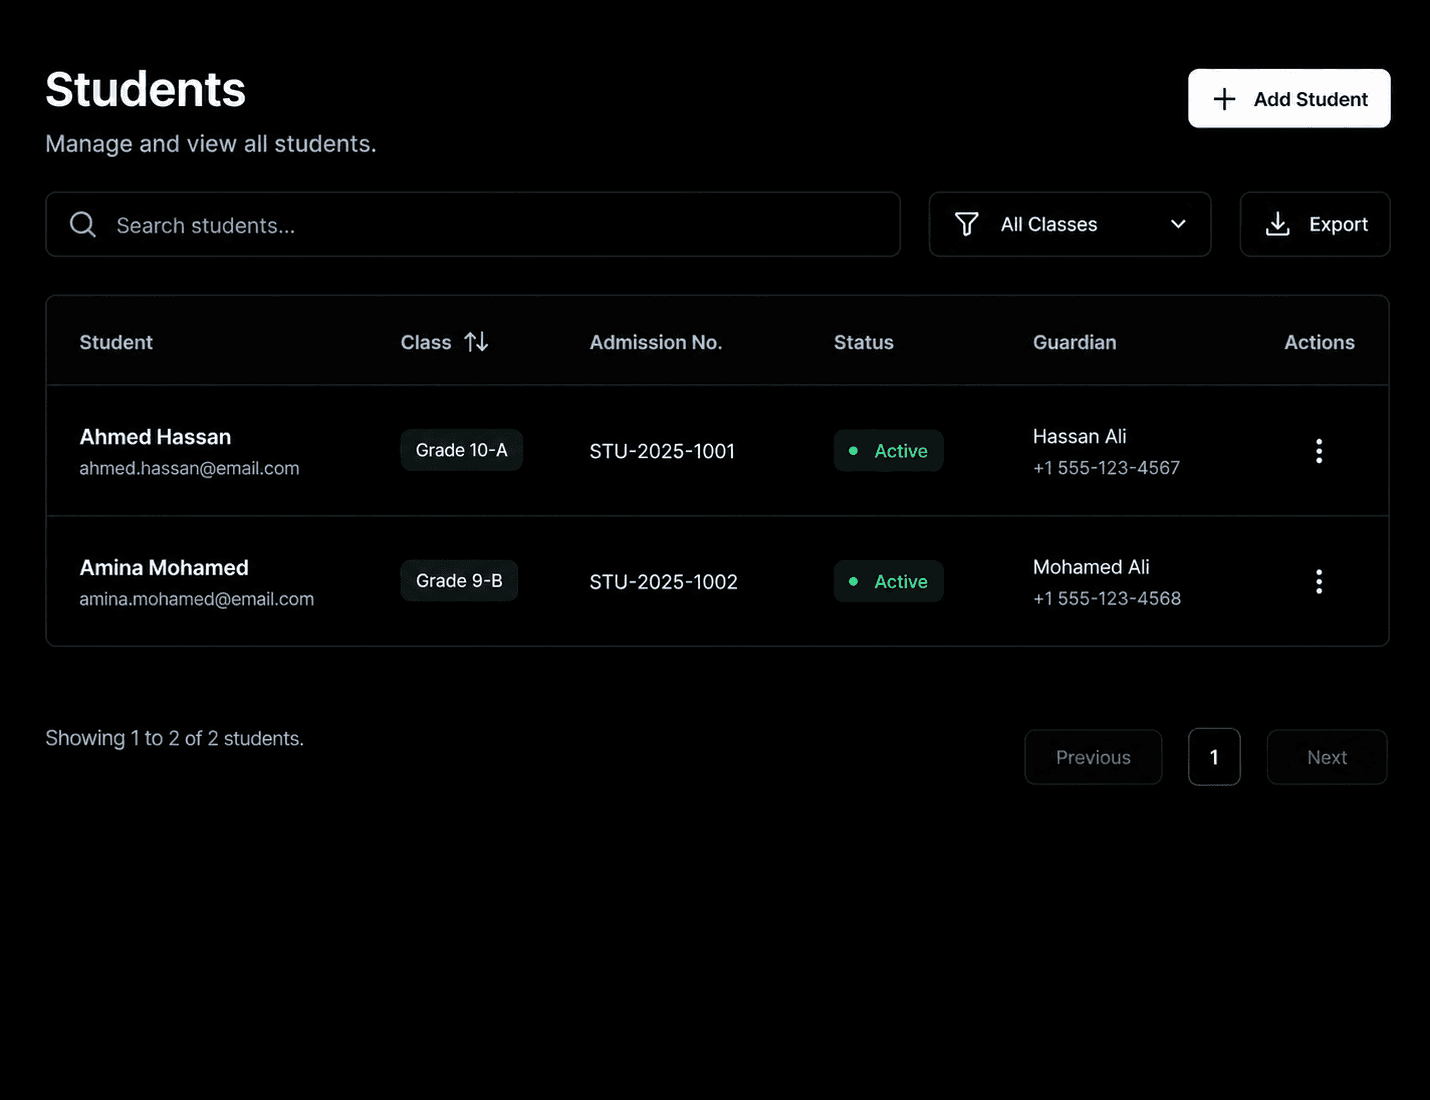
Task: Open actions menu for Amina Mohamed
Action: pos(1319,582)
